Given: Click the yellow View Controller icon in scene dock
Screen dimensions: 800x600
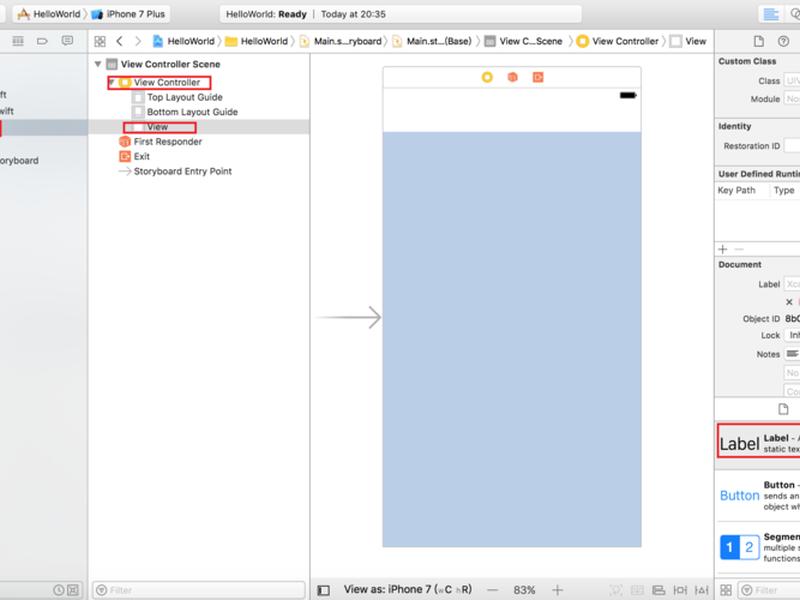Looking at the screenshot, I should (x=487, y=77).
